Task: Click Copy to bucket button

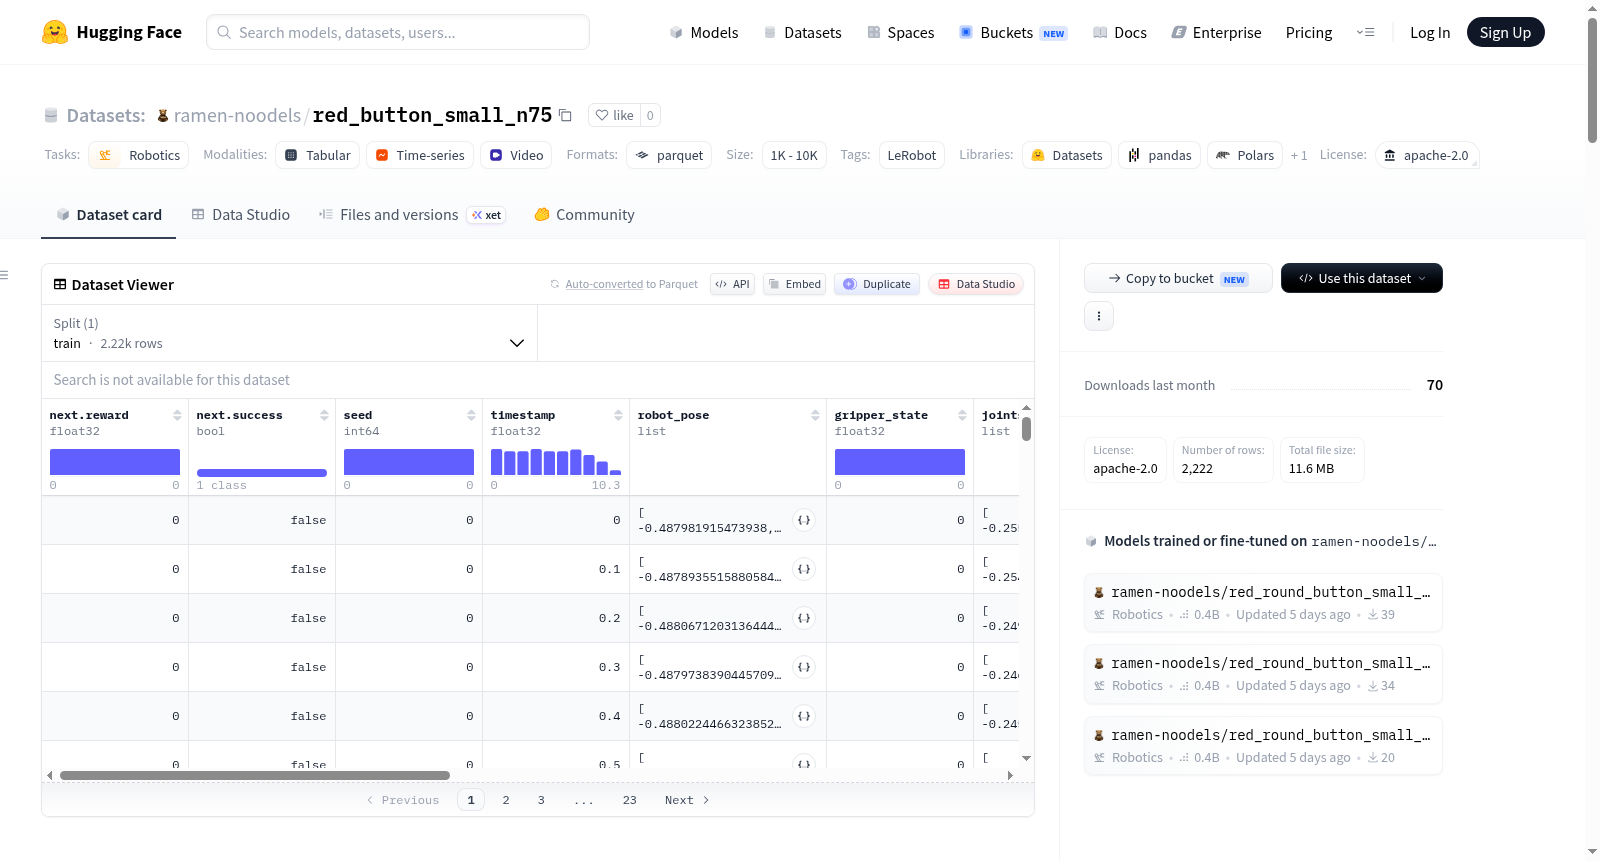Action: (1178, 278)
